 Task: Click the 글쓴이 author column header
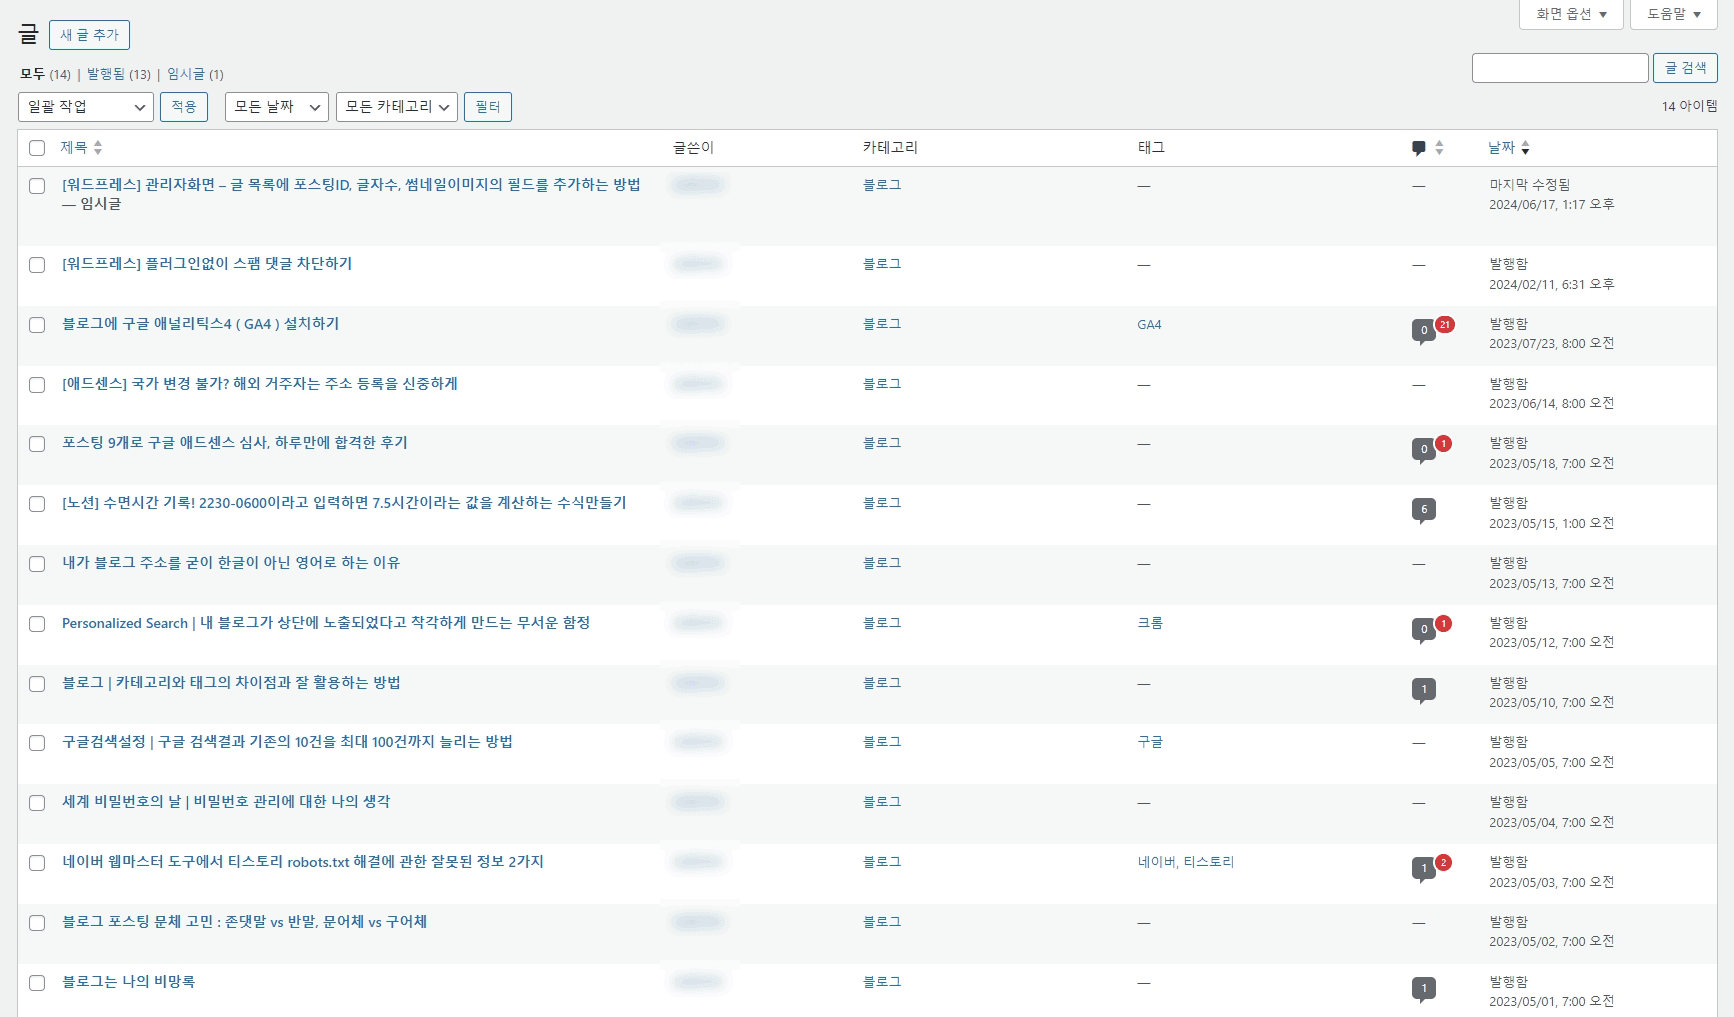[x=693, y=148]
